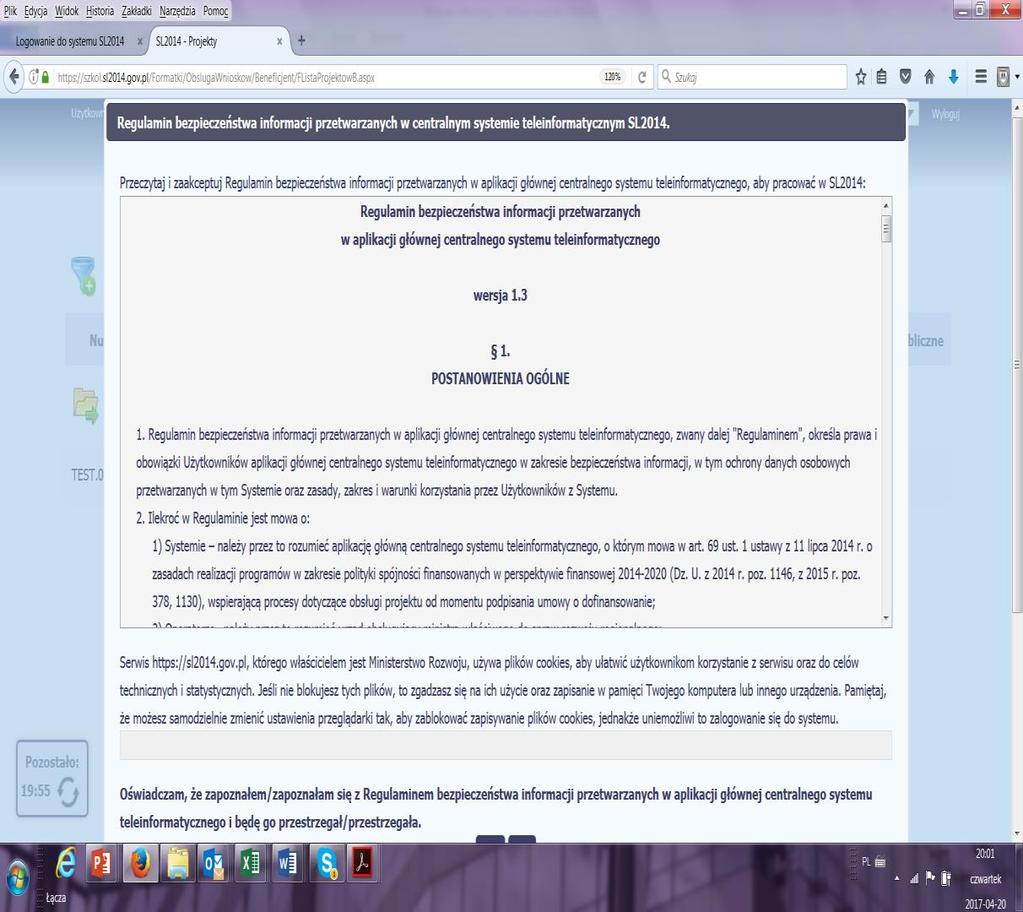
Task: Click the Regulamin text box scroll-down arrow
Action: click(x=885, y=618)
